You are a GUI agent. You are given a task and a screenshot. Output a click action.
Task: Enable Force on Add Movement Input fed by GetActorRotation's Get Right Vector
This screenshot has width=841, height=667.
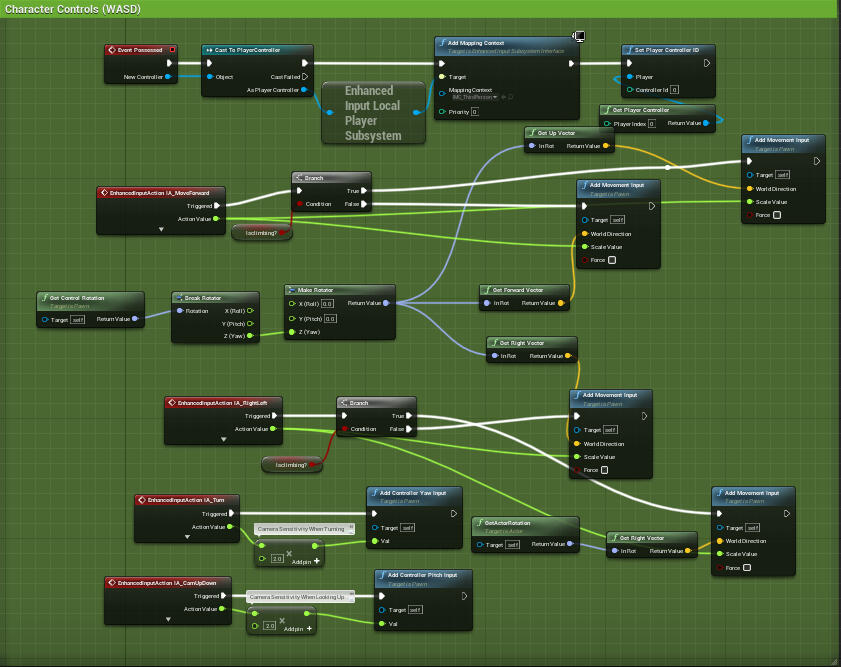pos(747,568)
